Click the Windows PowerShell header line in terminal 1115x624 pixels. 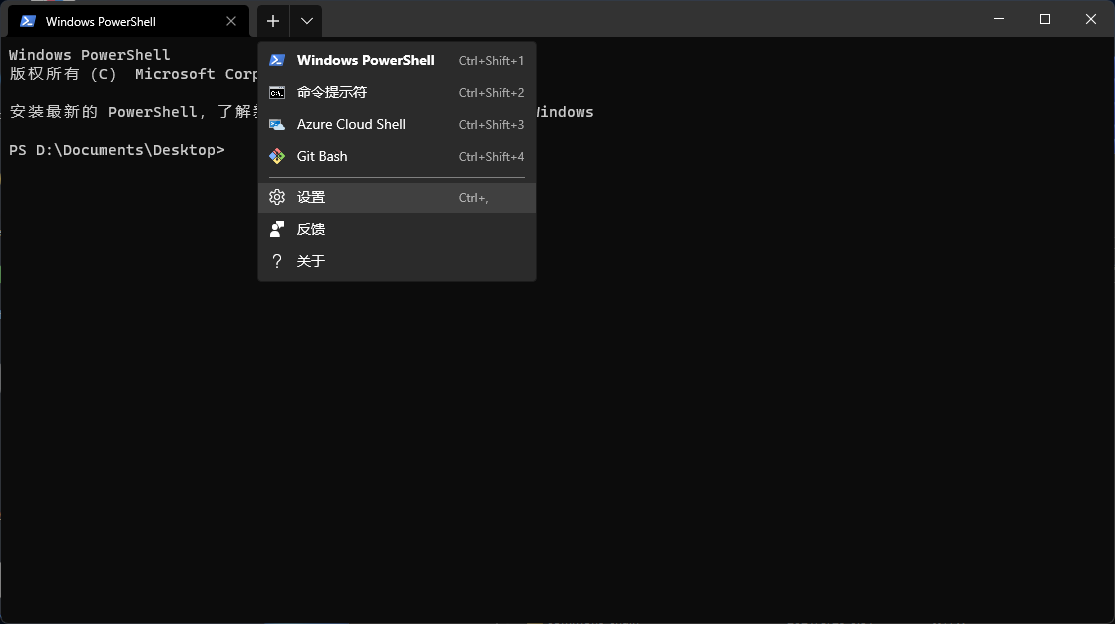pos(90,55)
